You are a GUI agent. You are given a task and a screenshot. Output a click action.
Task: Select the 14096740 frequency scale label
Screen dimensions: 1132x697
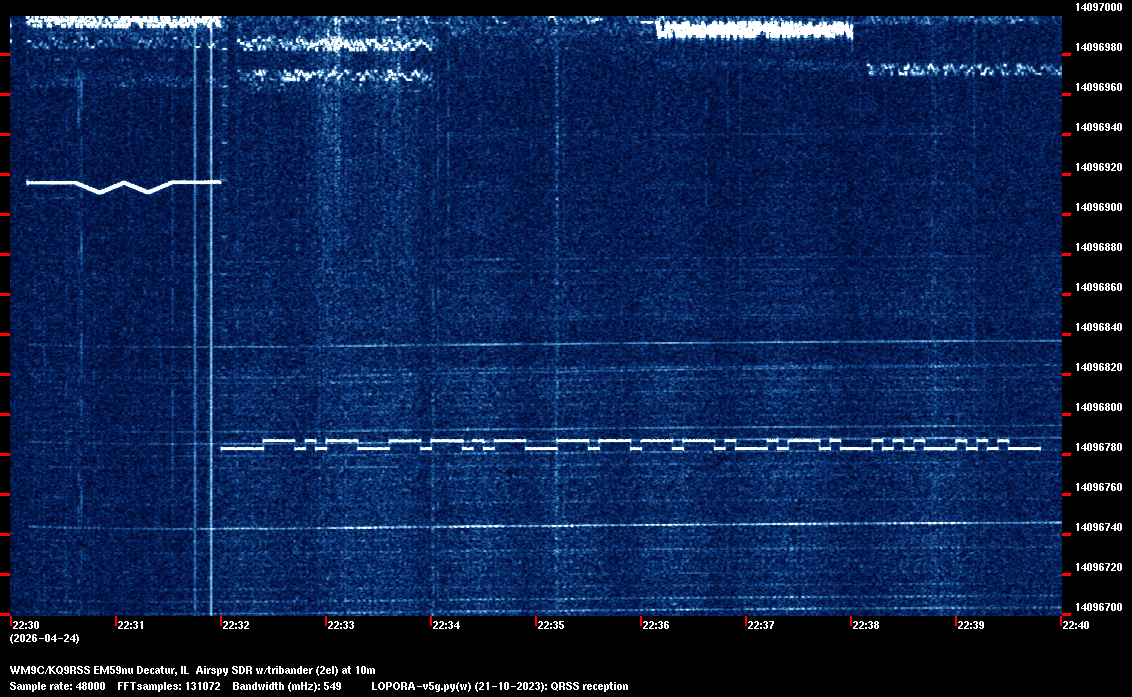(1098, 528)
